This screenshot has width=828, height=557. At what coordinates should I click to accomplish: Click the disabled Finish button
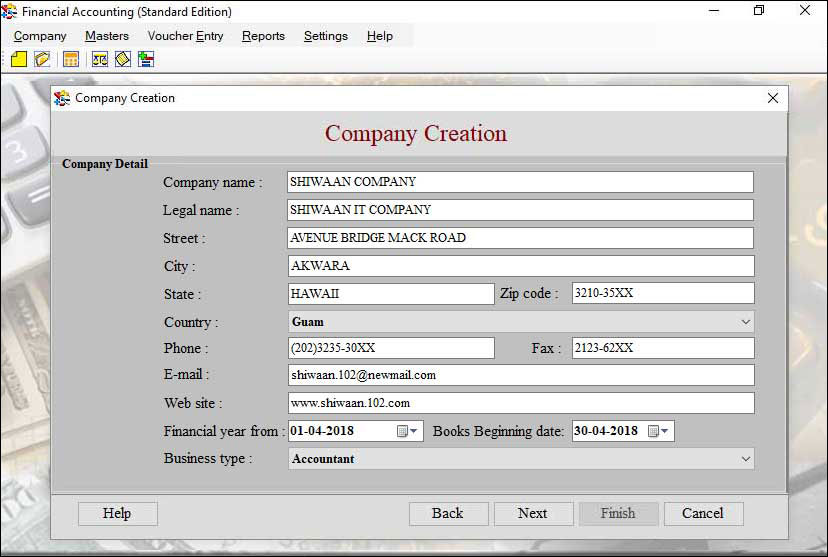point(618,514)
